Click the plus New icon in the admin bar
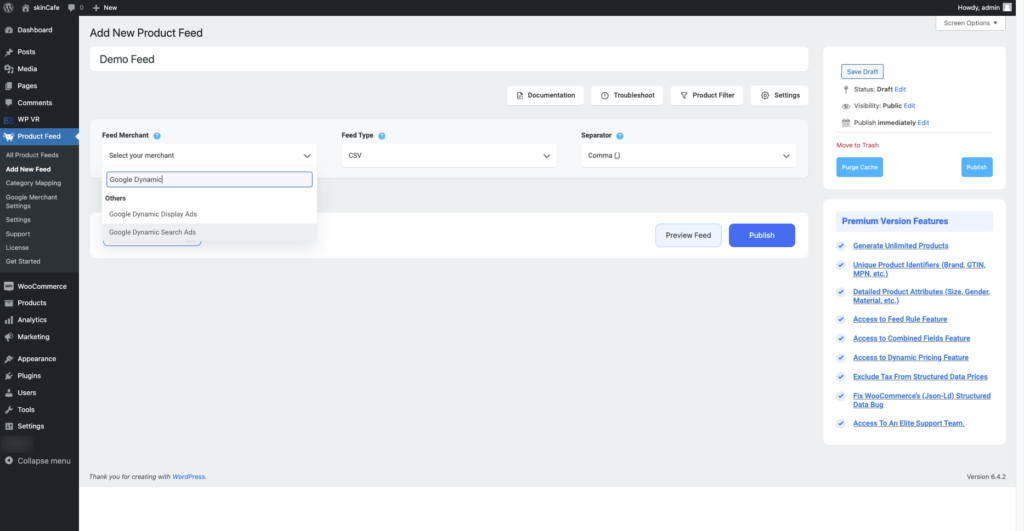Image resolution: width=1024 pixels, height=531 pixels. (x=96, y=8)
